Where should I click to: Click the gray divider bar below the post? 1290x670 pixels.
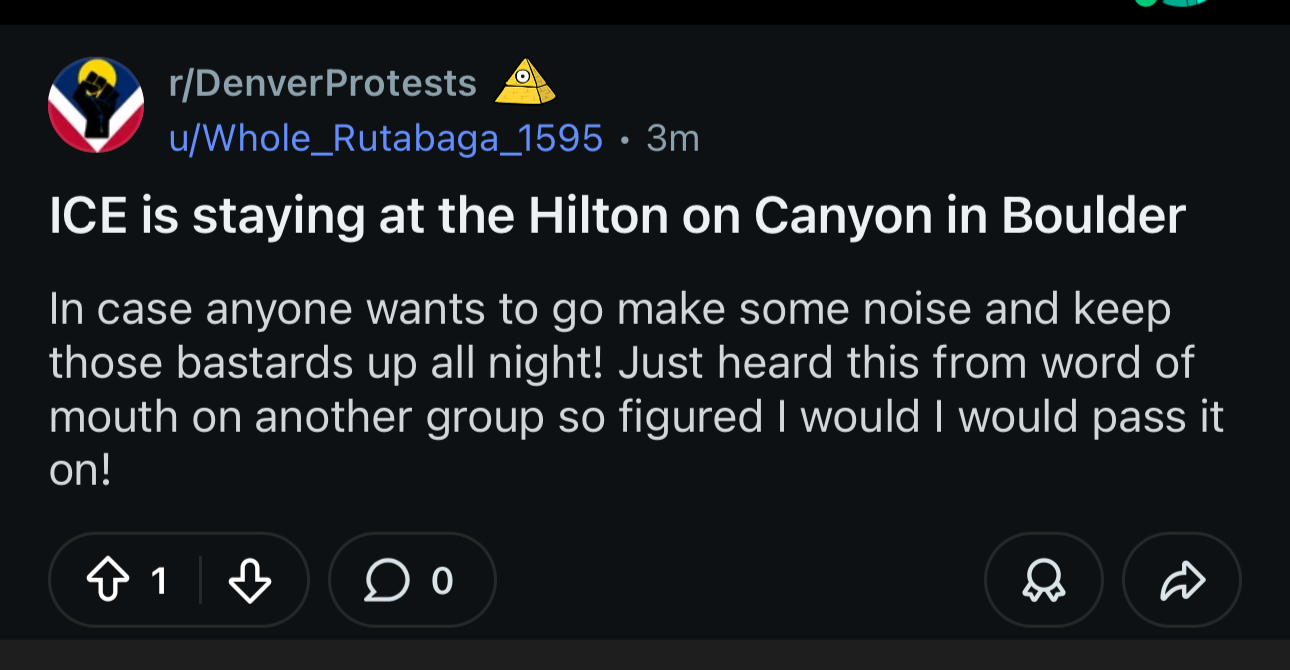[x=645, y=655]
